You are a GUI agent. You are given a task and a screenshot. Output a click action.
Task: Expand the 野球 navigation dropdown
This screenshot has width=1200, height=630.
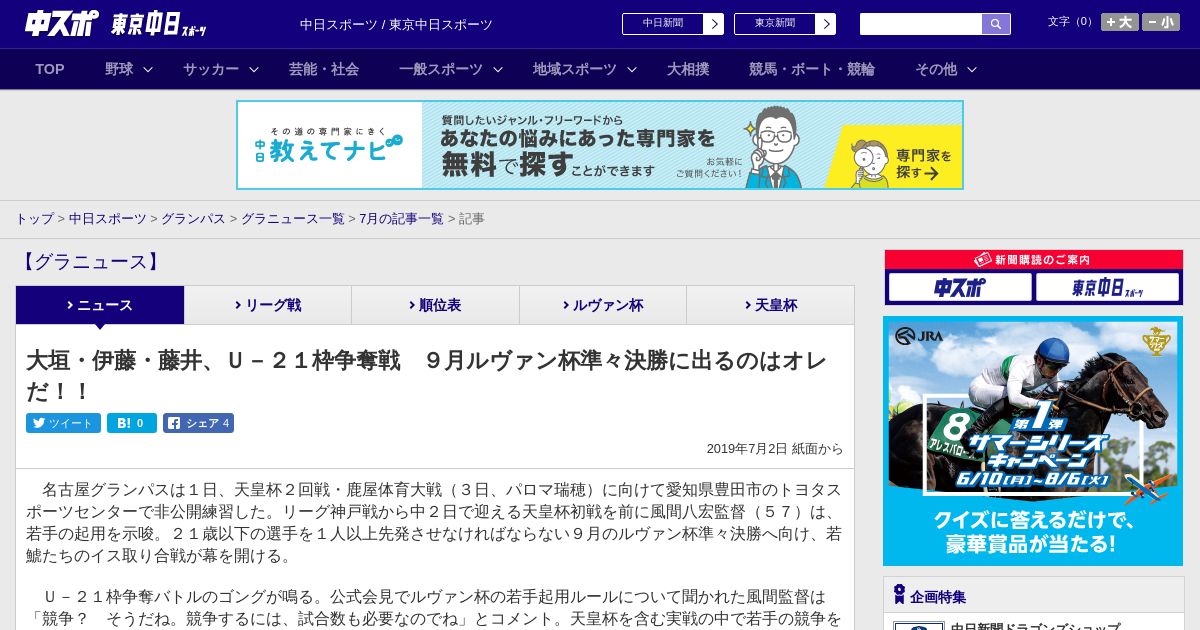tap(129, 69)
